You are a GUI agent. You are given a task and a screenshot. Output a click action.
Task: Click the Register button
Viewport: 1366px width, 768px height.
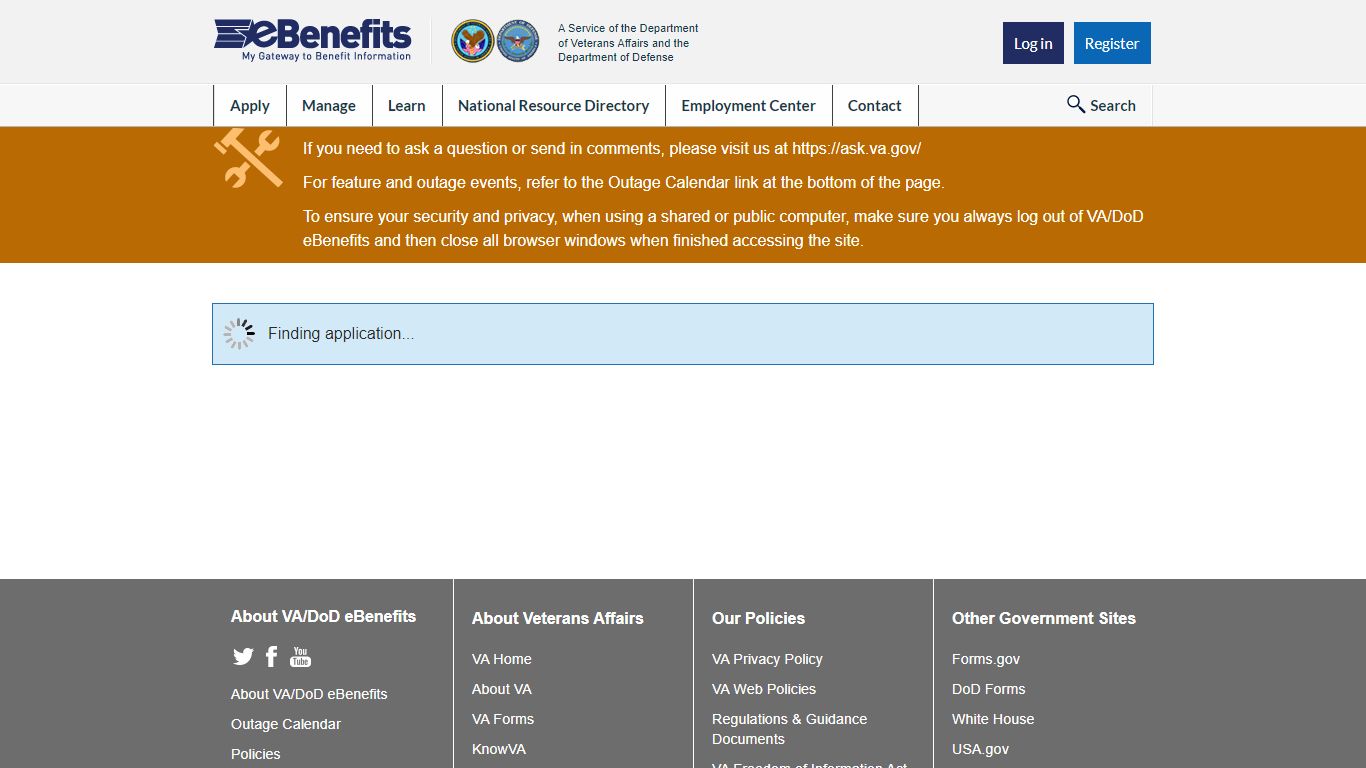click(1112, 43)
